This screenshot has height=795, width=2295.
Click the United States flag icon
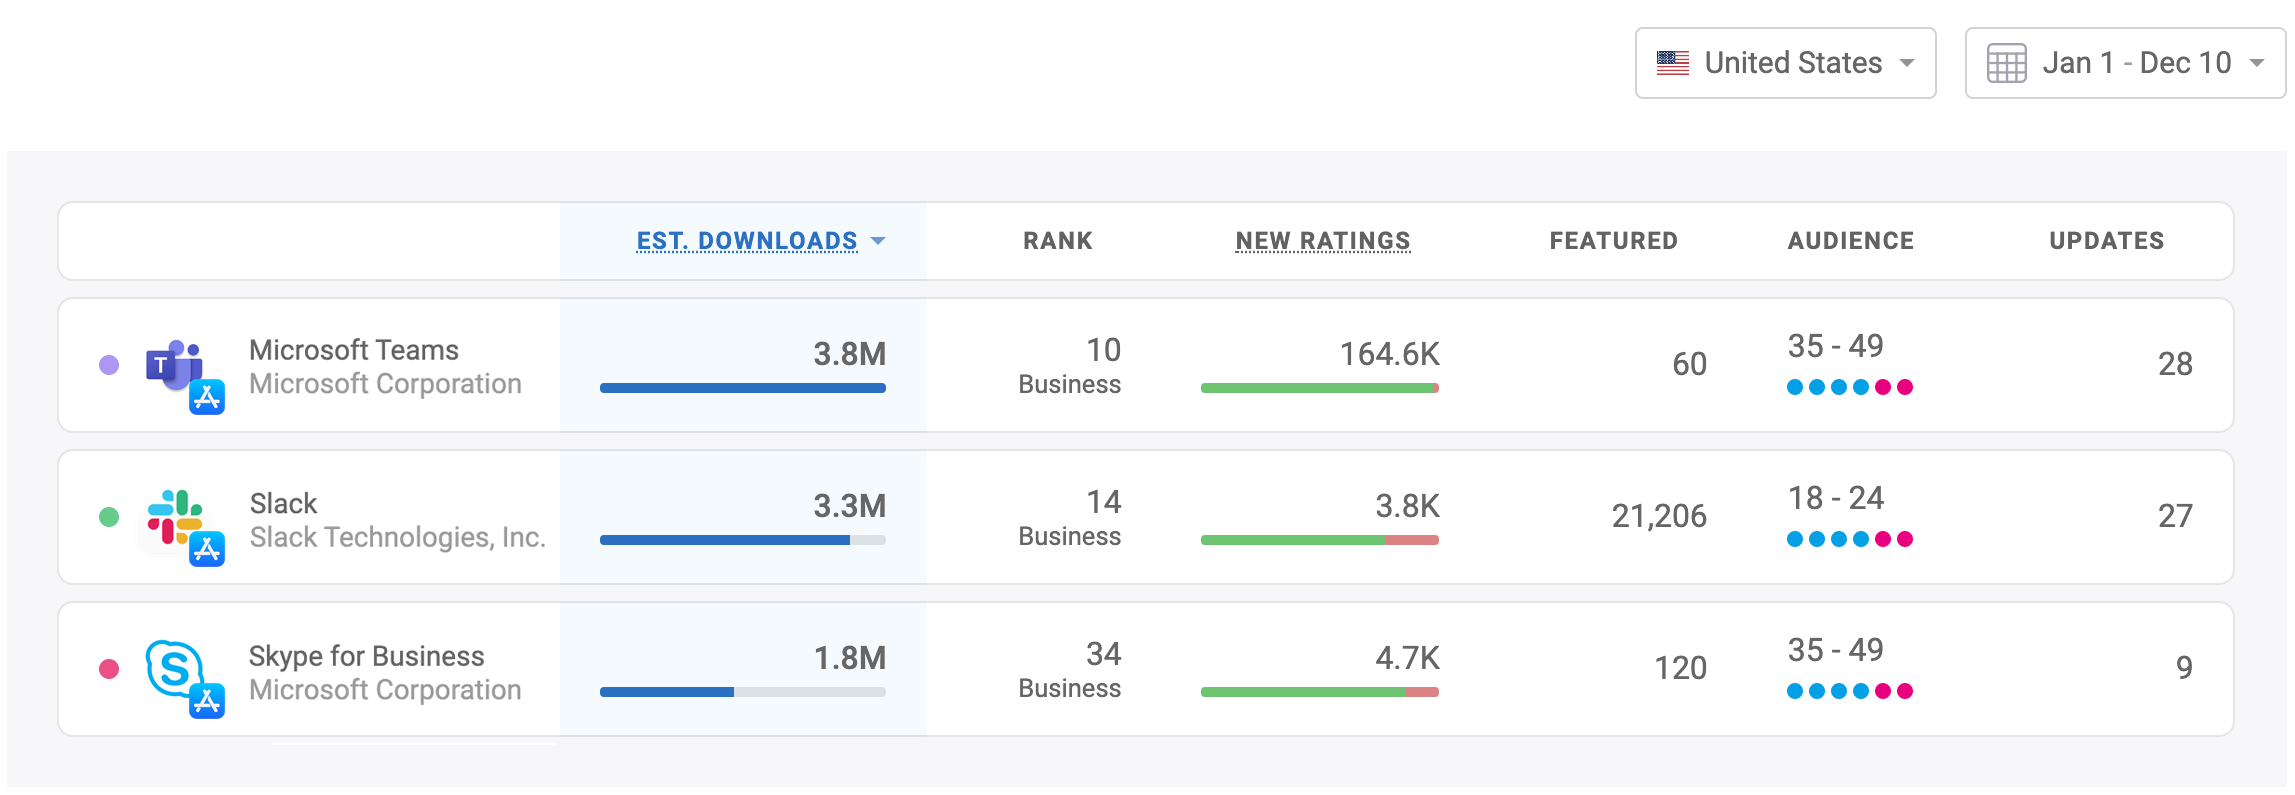(x=1673, y=63)
